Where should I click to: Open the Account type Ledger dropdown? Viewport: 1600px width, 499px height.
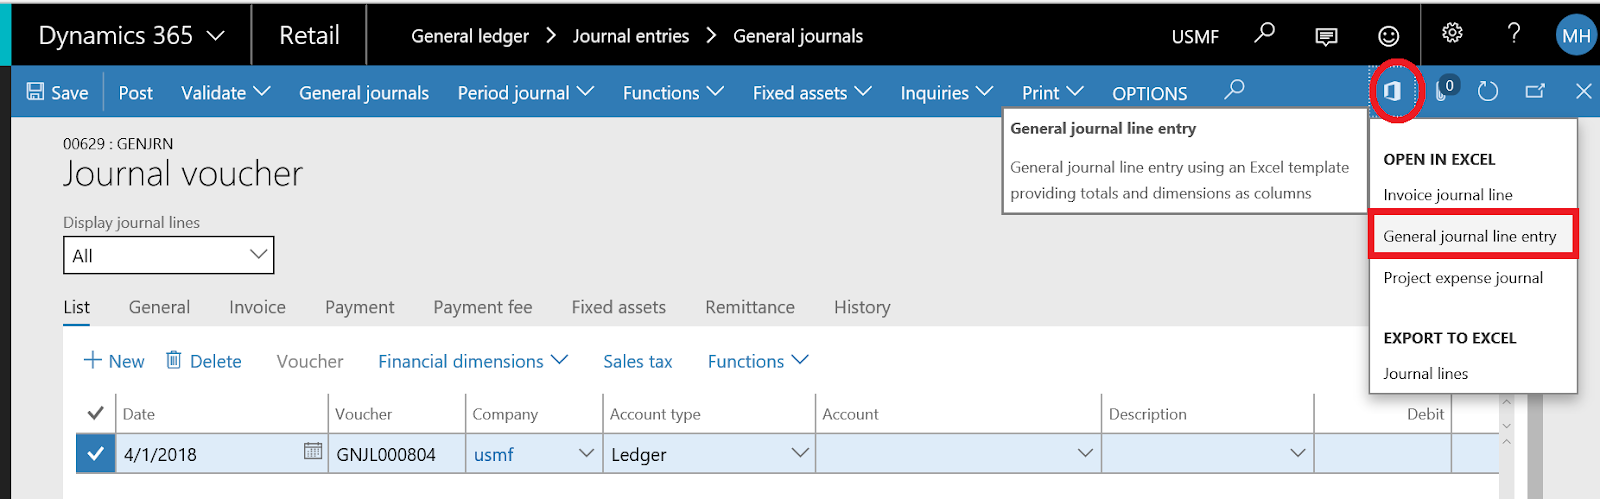[799, 453]
